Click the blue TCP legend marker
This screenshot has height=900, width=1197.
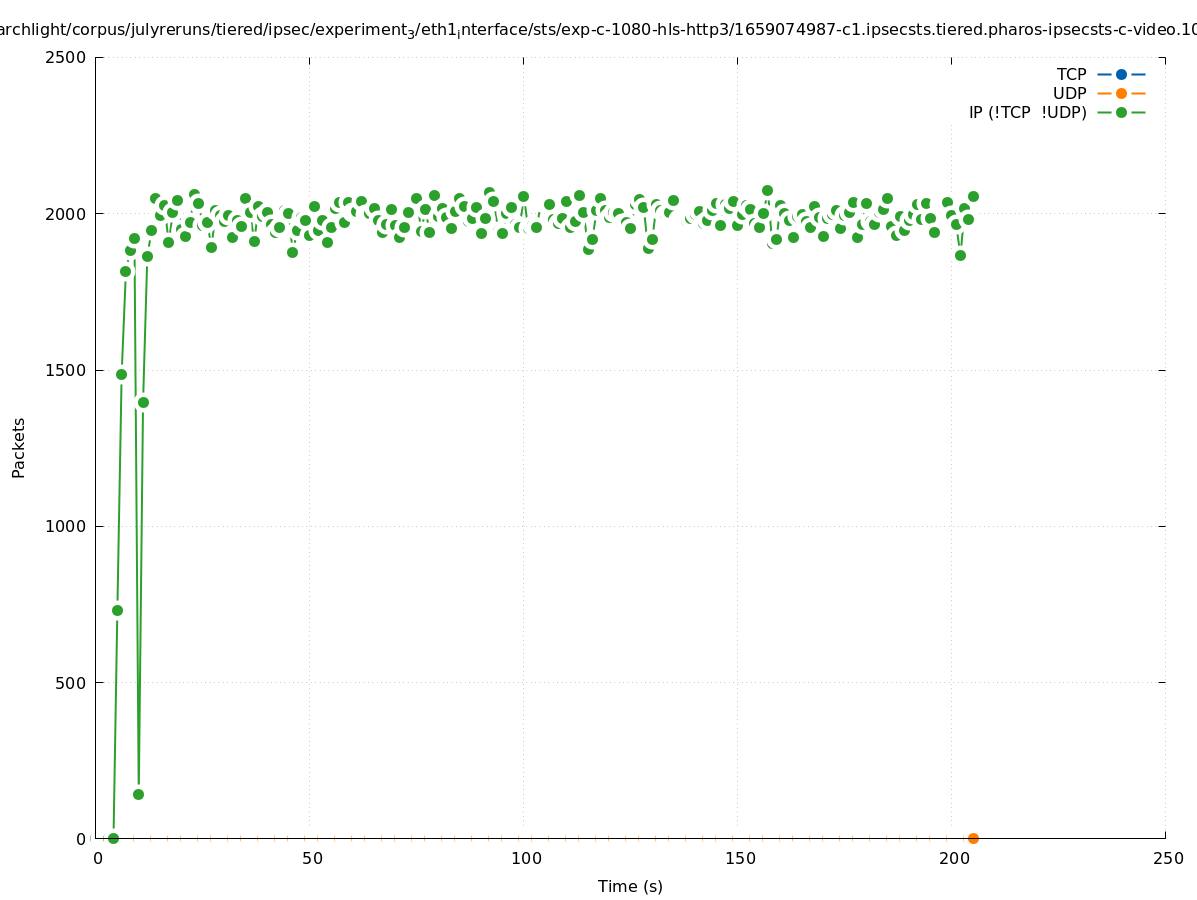[x=1121, y=74]
